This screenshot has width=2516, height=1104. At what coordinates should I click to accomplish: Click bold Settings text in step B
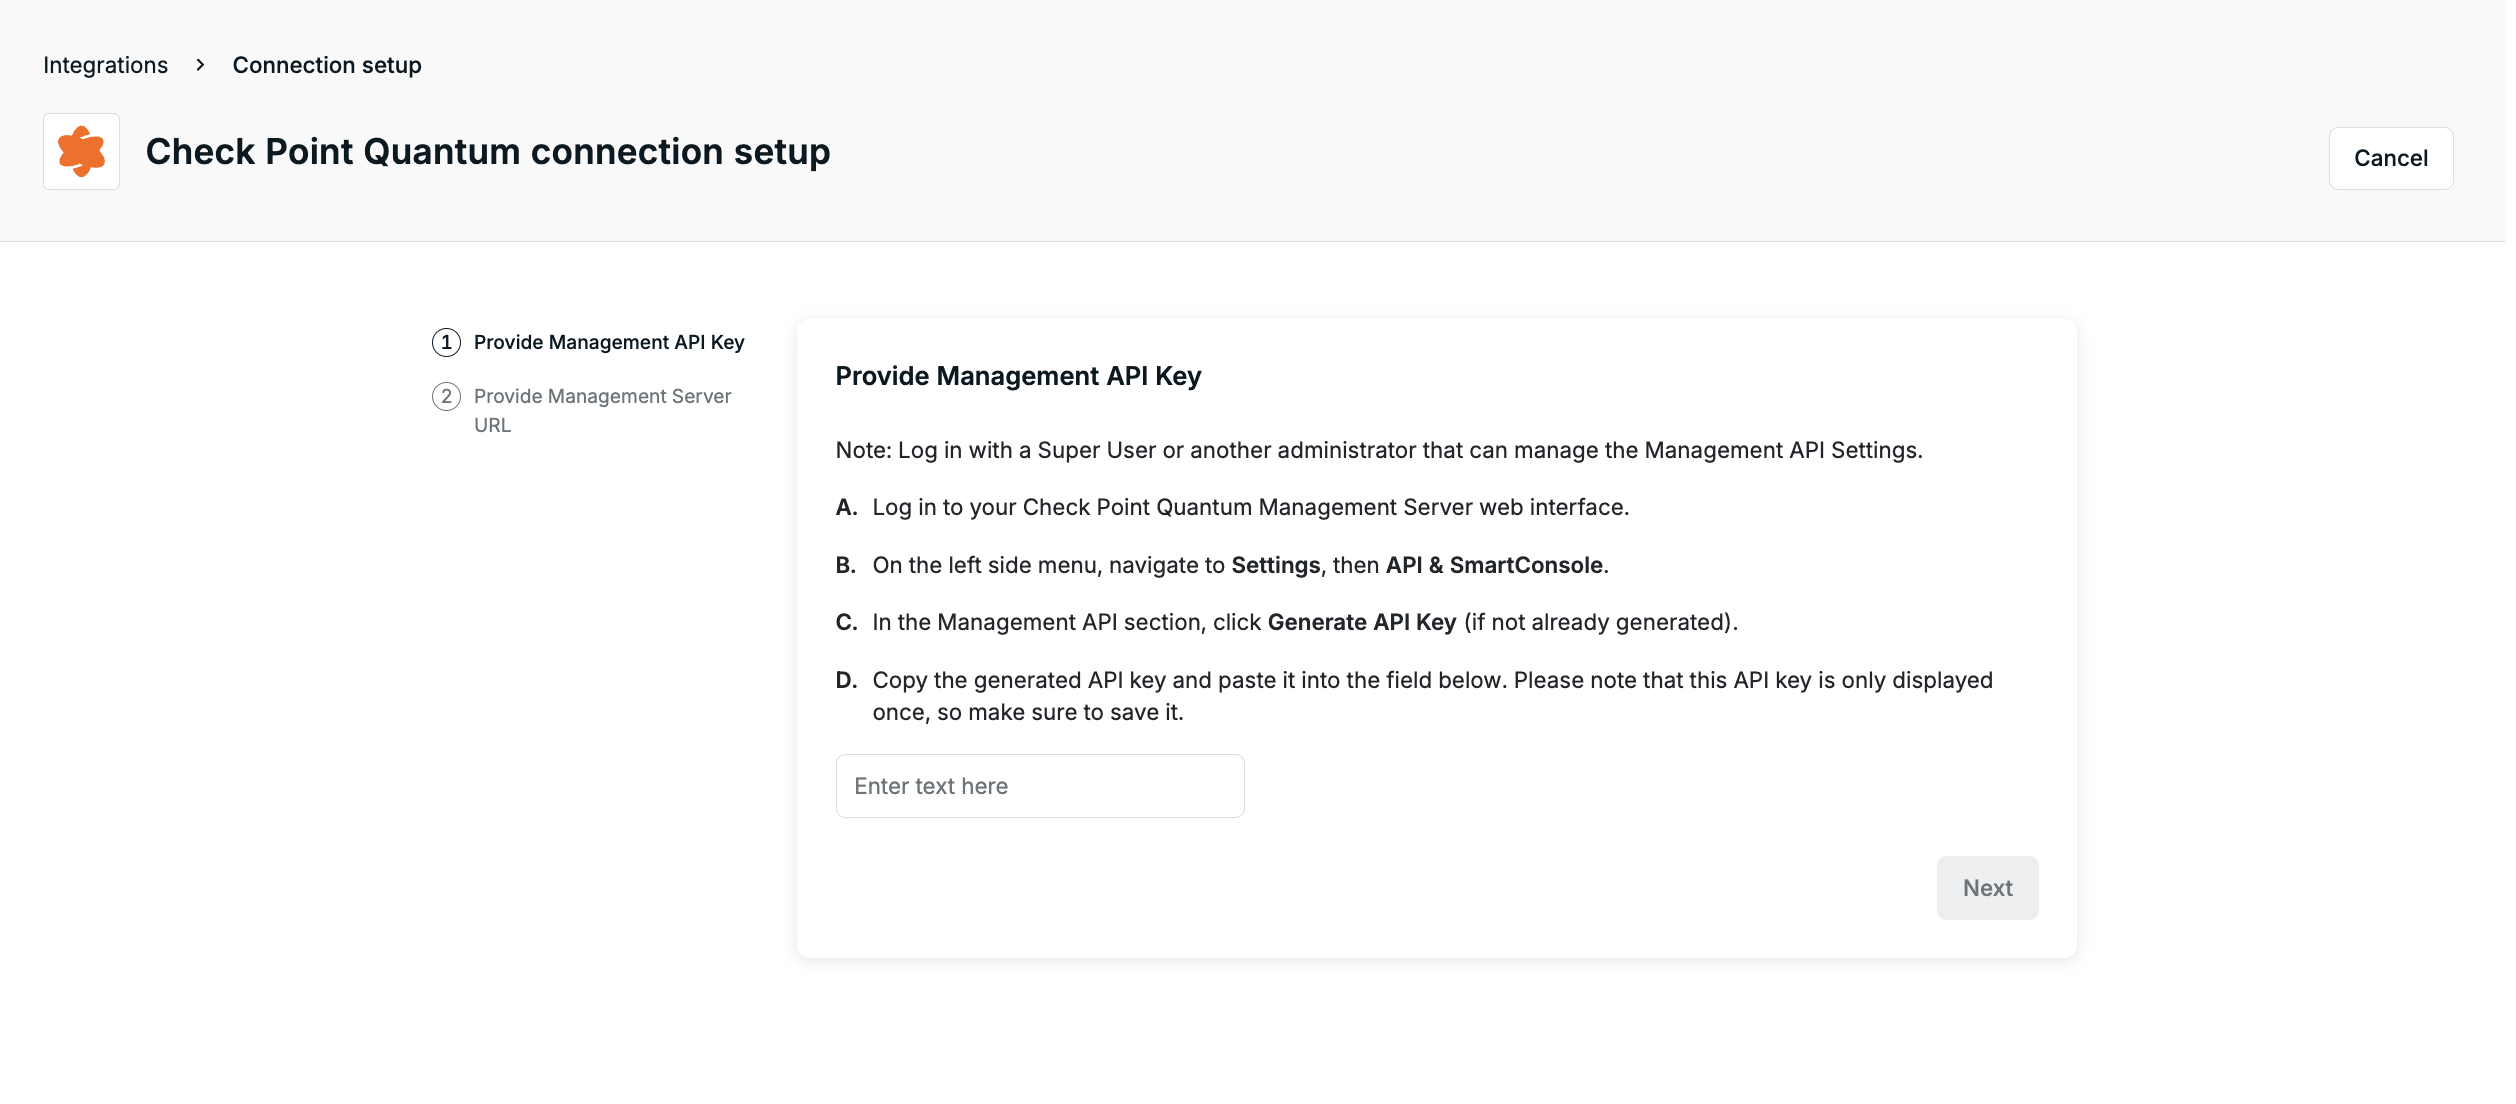point(1275,565)
